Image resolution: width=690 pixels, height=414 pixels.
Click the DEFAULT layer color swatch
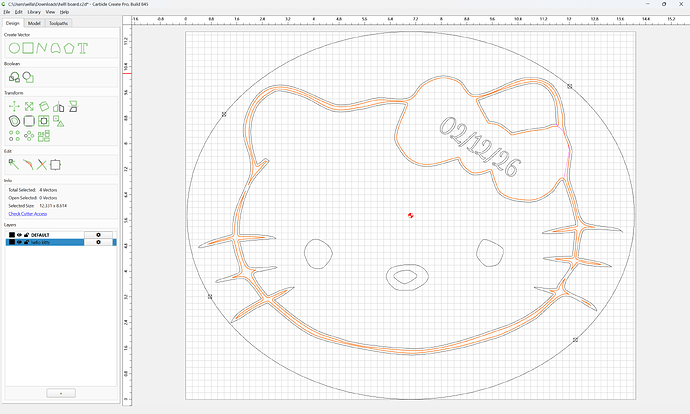(12, 235)
